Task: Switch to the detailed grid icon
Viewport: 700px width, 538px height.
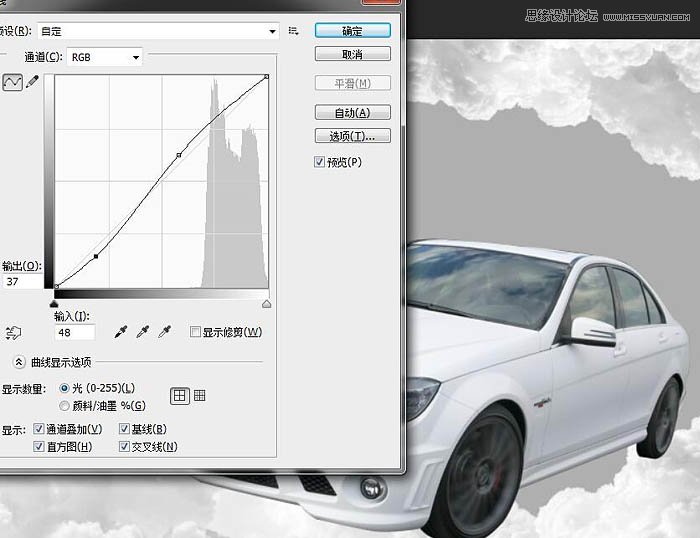Action: [199, 396]
